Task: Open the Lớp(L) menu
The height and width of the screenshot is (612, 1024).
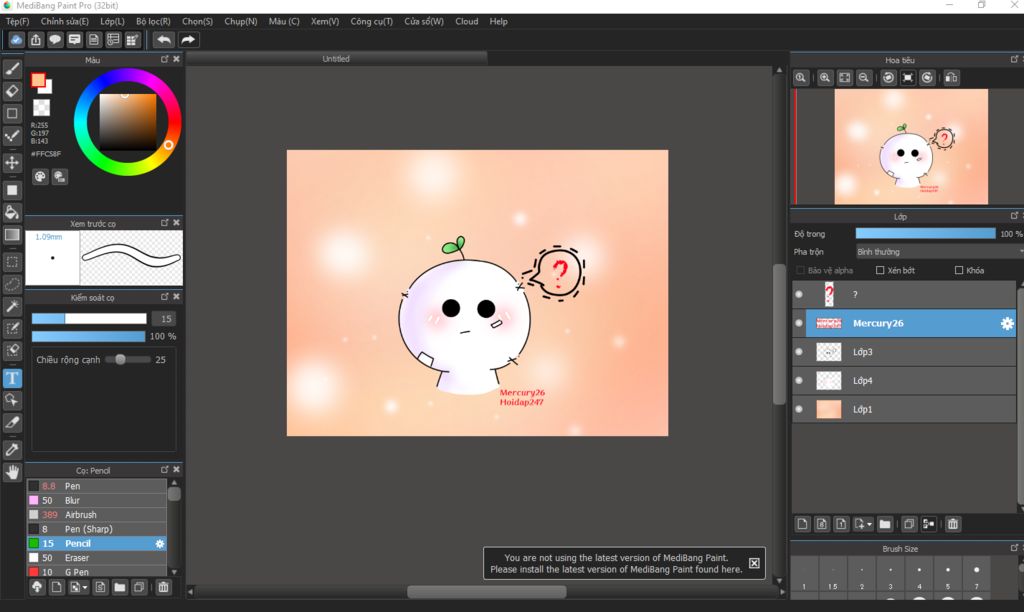Action: (x=112, y=22)
